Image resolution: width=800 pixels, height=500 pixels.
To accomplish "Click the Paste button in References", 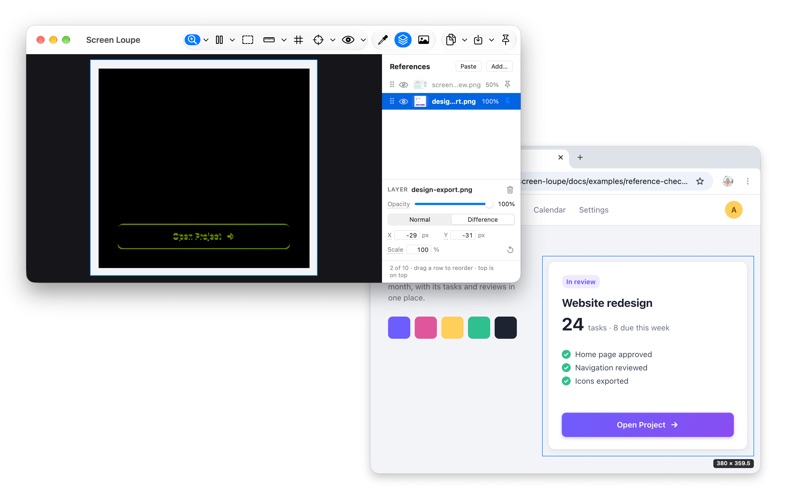I will tap(468, 66).
